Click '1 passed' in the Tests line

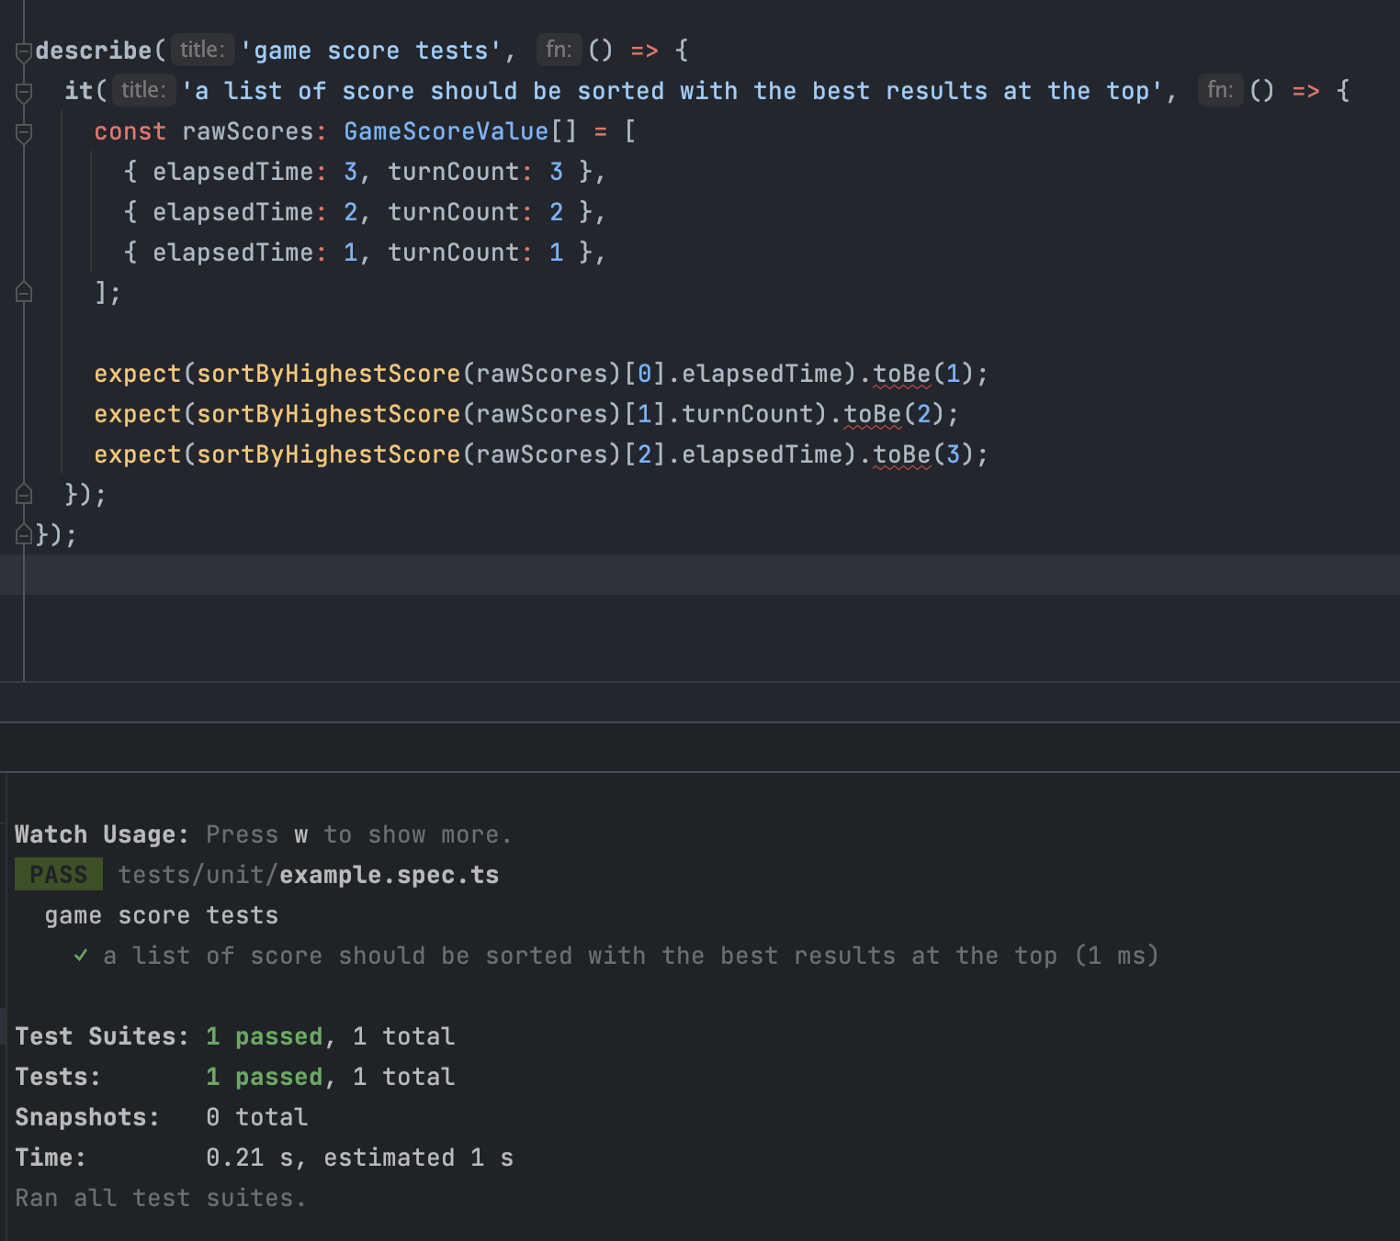pos(265,1077)
